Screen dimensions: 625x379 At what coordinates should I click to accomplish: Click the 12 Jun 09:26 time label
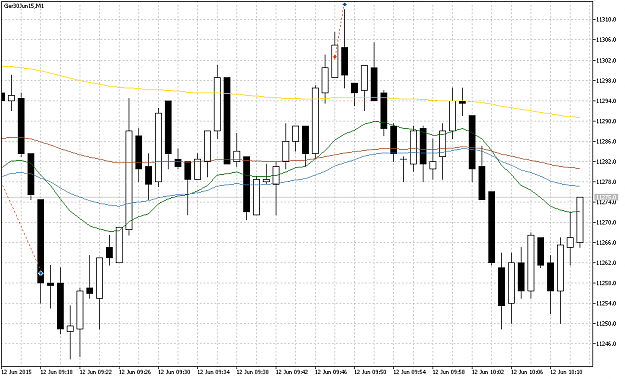tap(135, 372)
